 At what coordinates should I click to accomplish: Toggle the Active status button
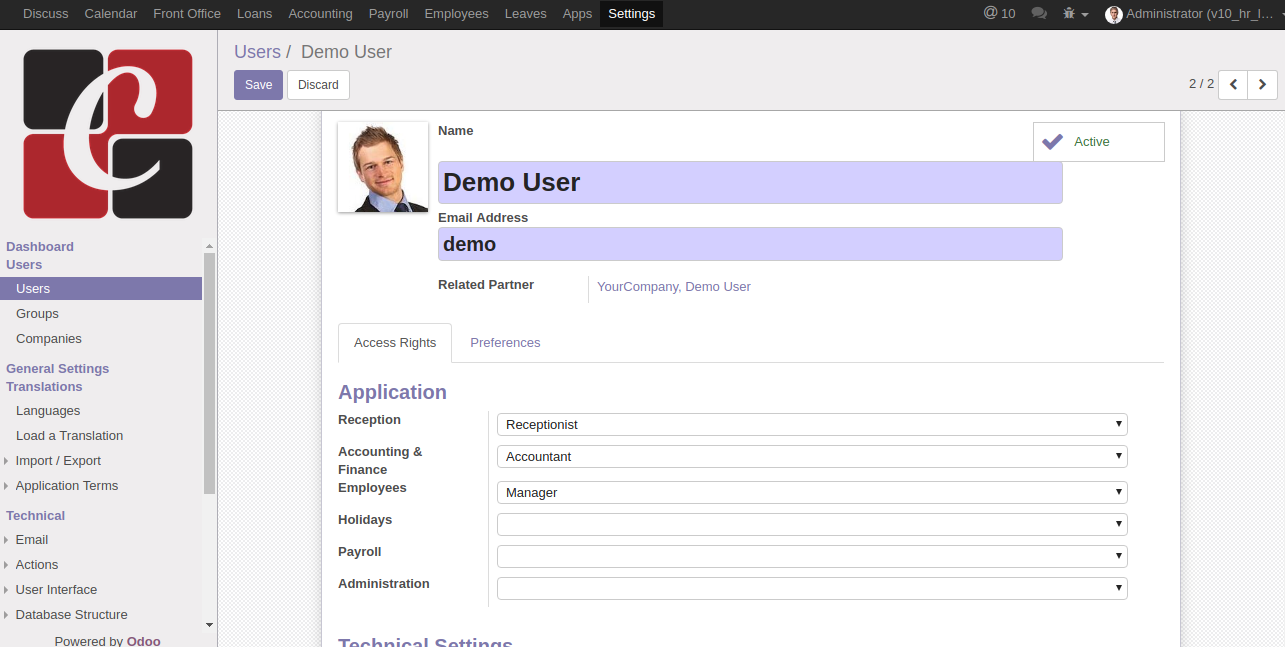tap(1098, 142)
